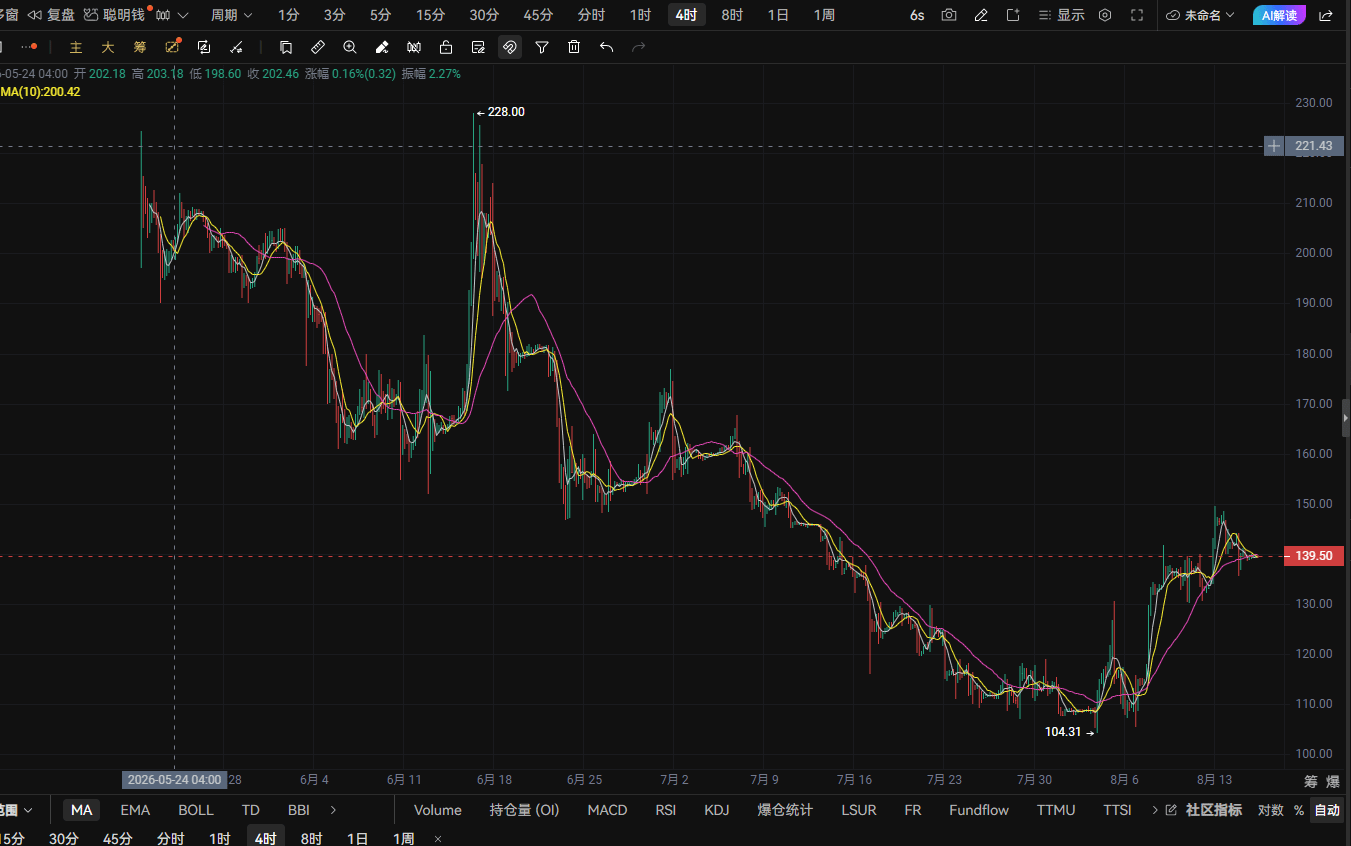Toggle the 主 main indicator button
Image resolution: width=1351 pixels, height=846 pixels.
coord(76,47)
